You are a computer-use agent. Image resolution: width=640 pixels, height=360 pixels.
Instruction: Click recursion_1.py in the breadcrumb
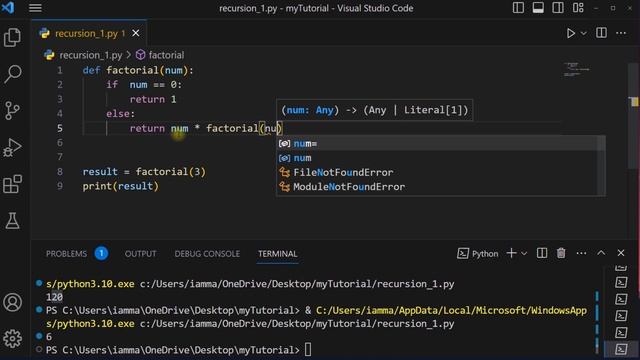pyautogui.click(x=91, y=55)
